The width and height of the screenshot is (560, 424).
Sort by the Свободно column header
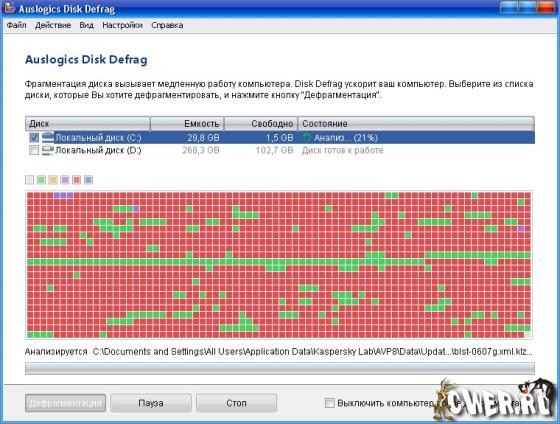261,124
